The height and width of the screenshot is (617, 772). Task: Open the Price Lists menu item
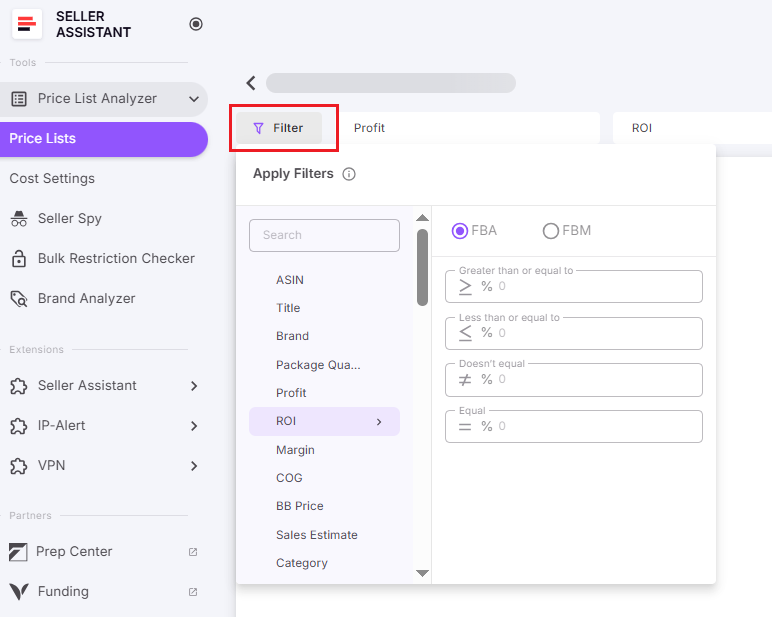(102, 139)
